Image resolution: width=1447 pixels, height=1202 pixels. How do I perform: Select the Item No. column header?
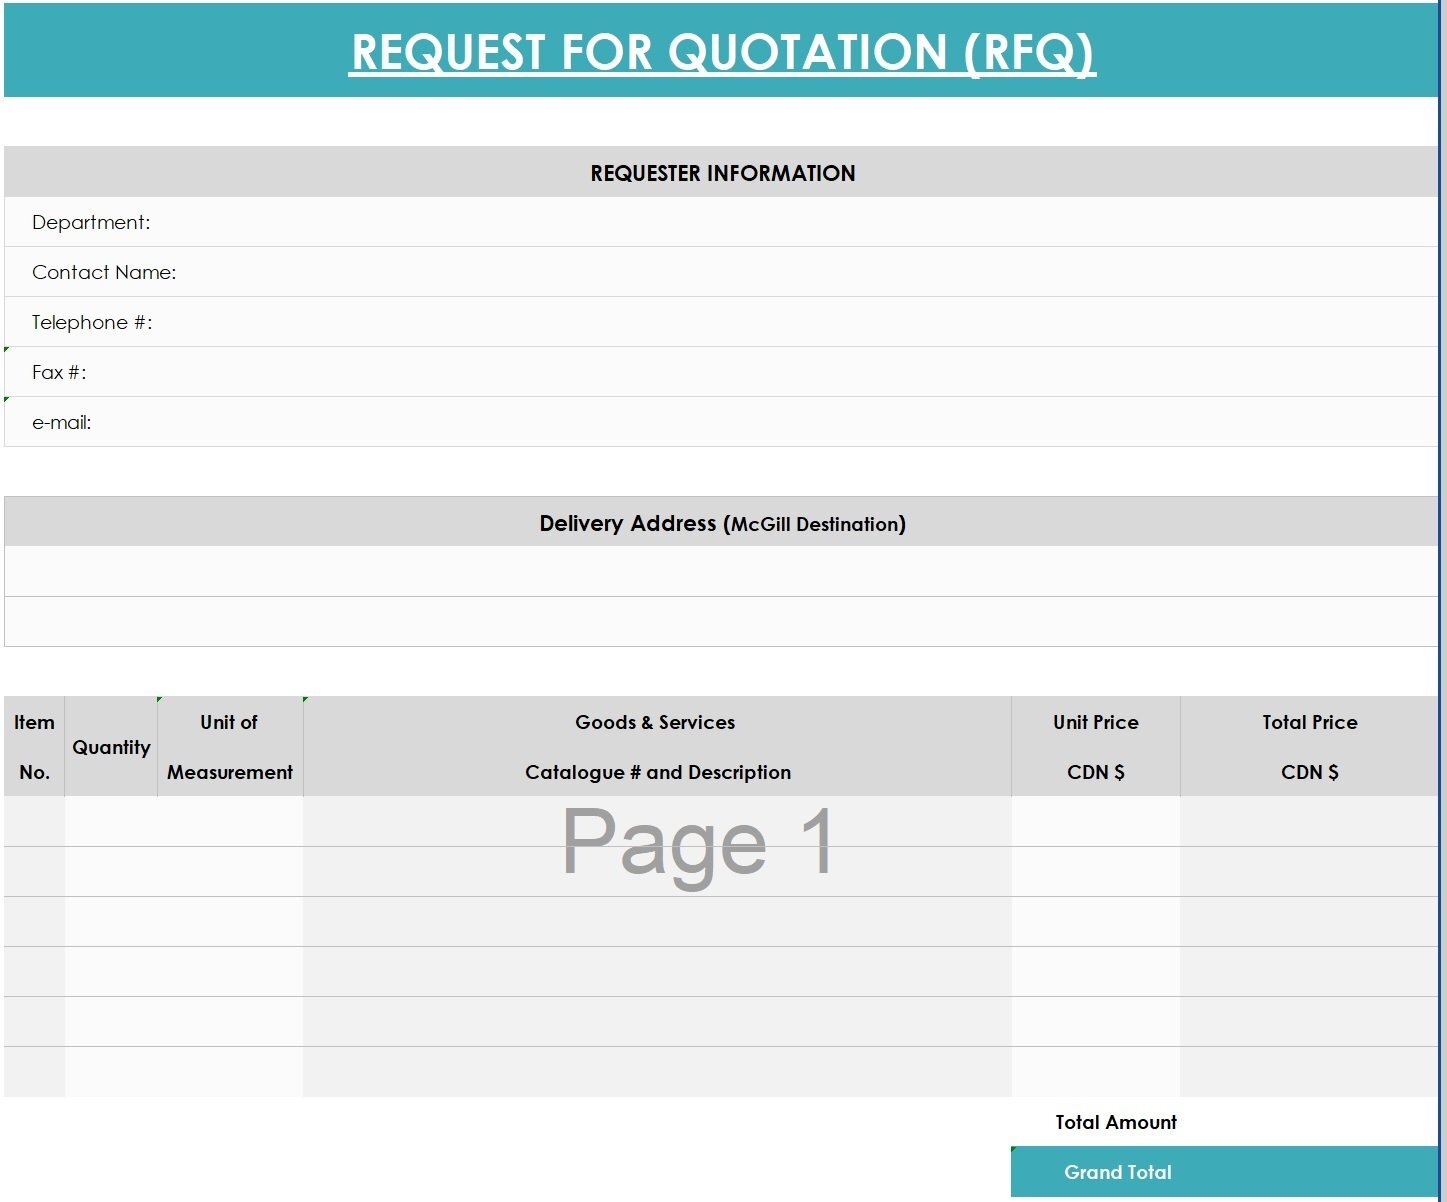point(34,747)
